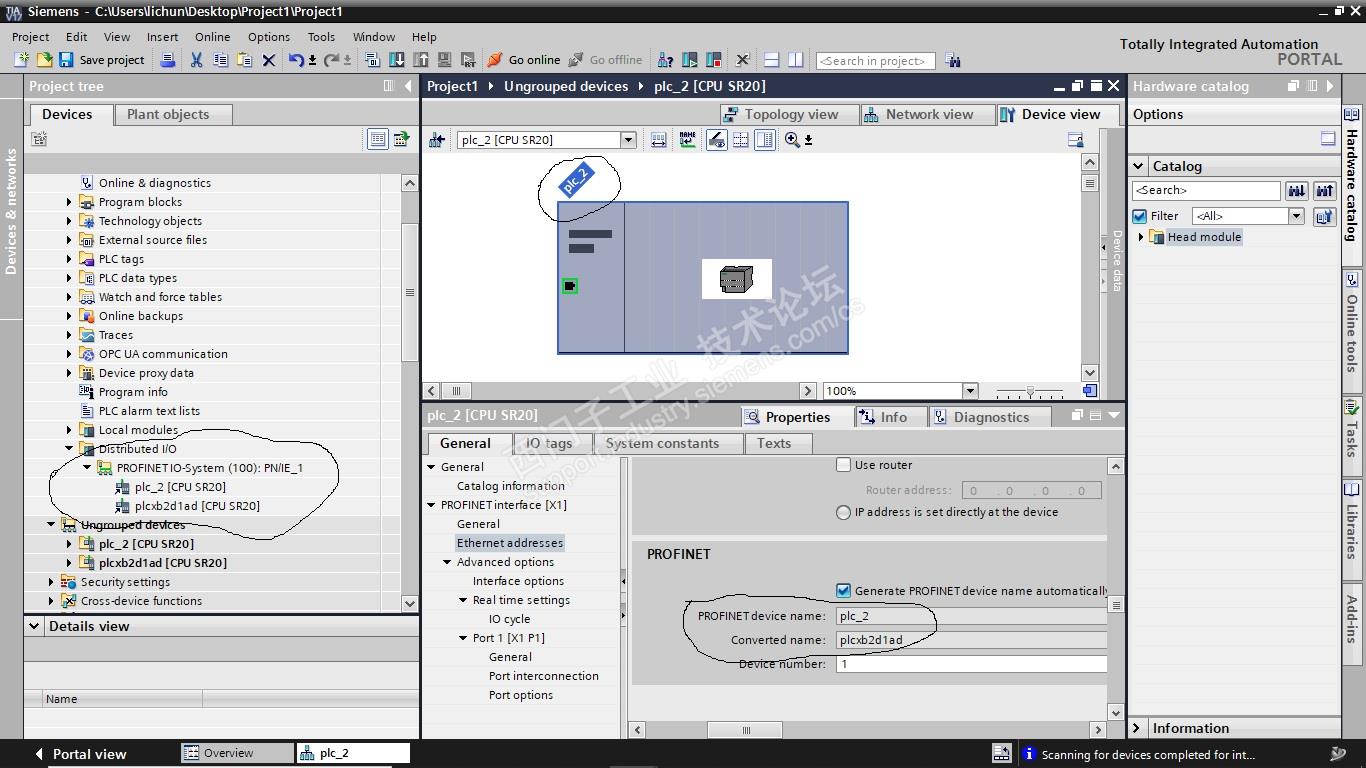Click the Search in project field
The height and width of the screenshot is (768, 1366).
(x=875, y=61)
